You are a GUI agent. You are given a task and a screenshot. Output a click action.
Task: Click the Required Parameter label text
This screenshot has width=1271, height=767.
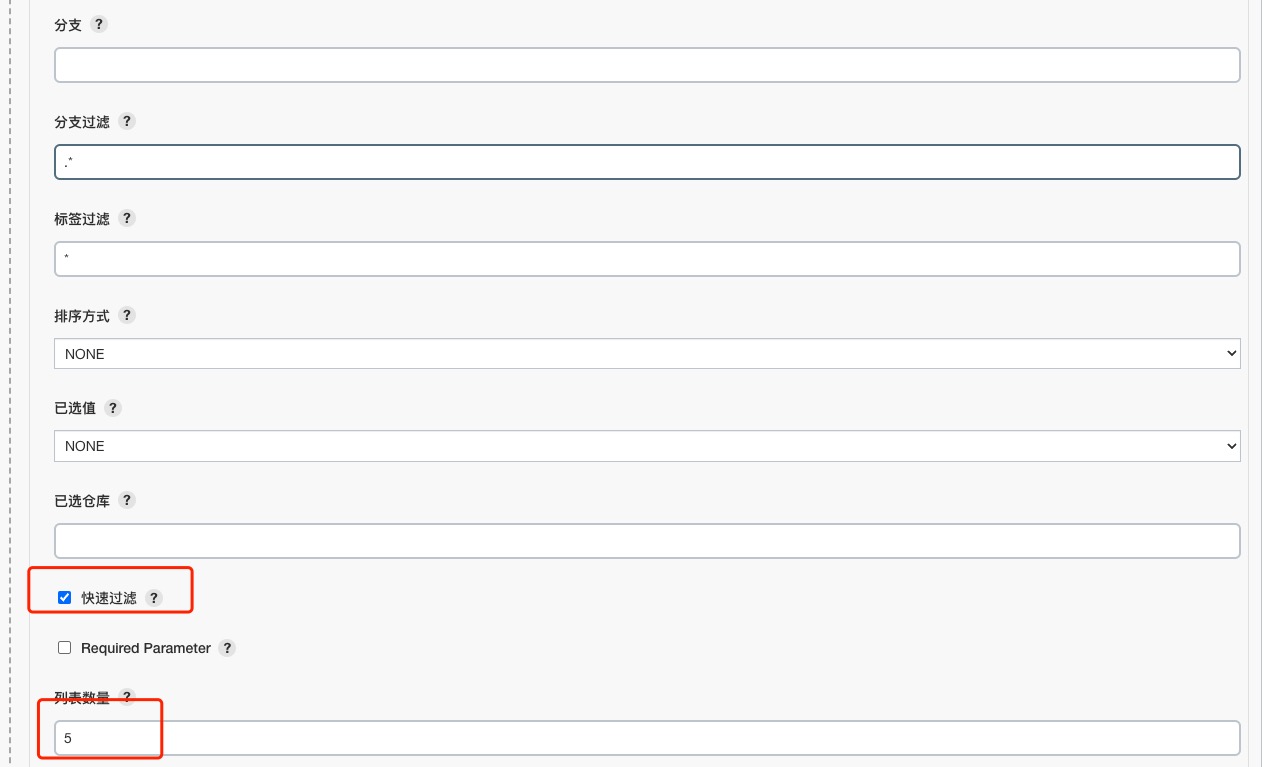[146, 648]
